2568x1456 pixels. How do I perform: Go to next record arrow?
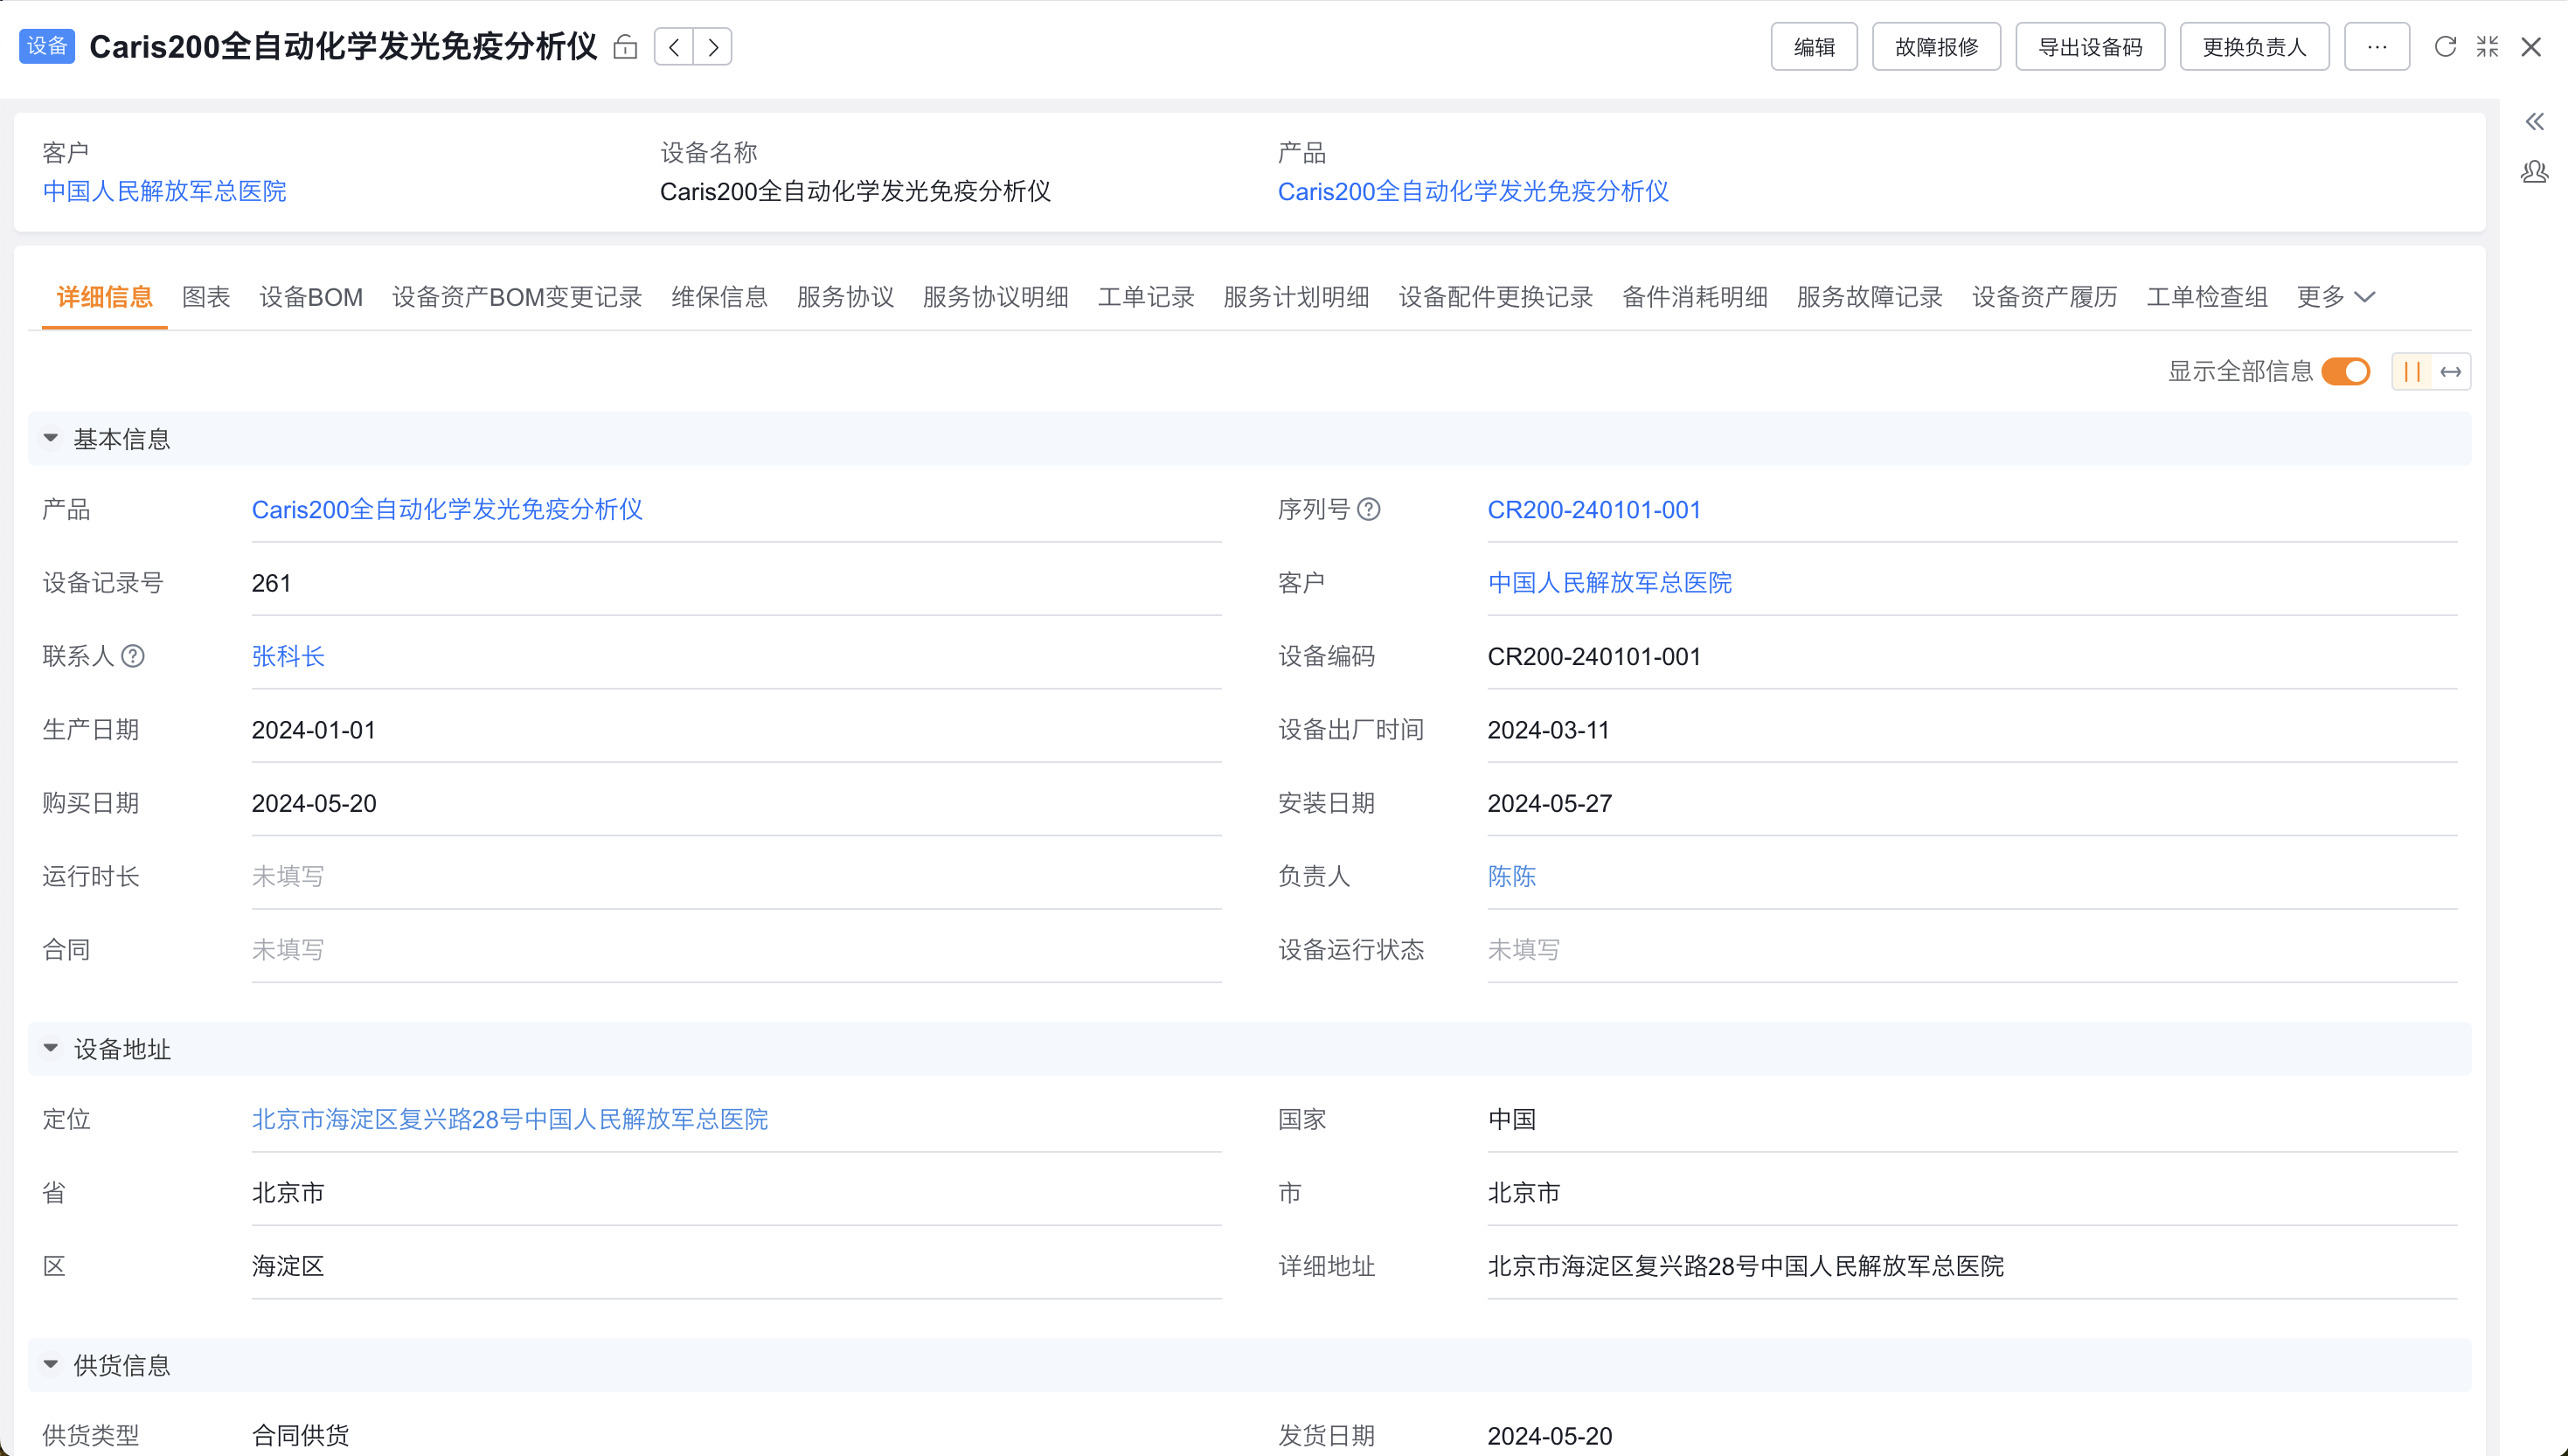pyautogui.click(x=713, y=47)
